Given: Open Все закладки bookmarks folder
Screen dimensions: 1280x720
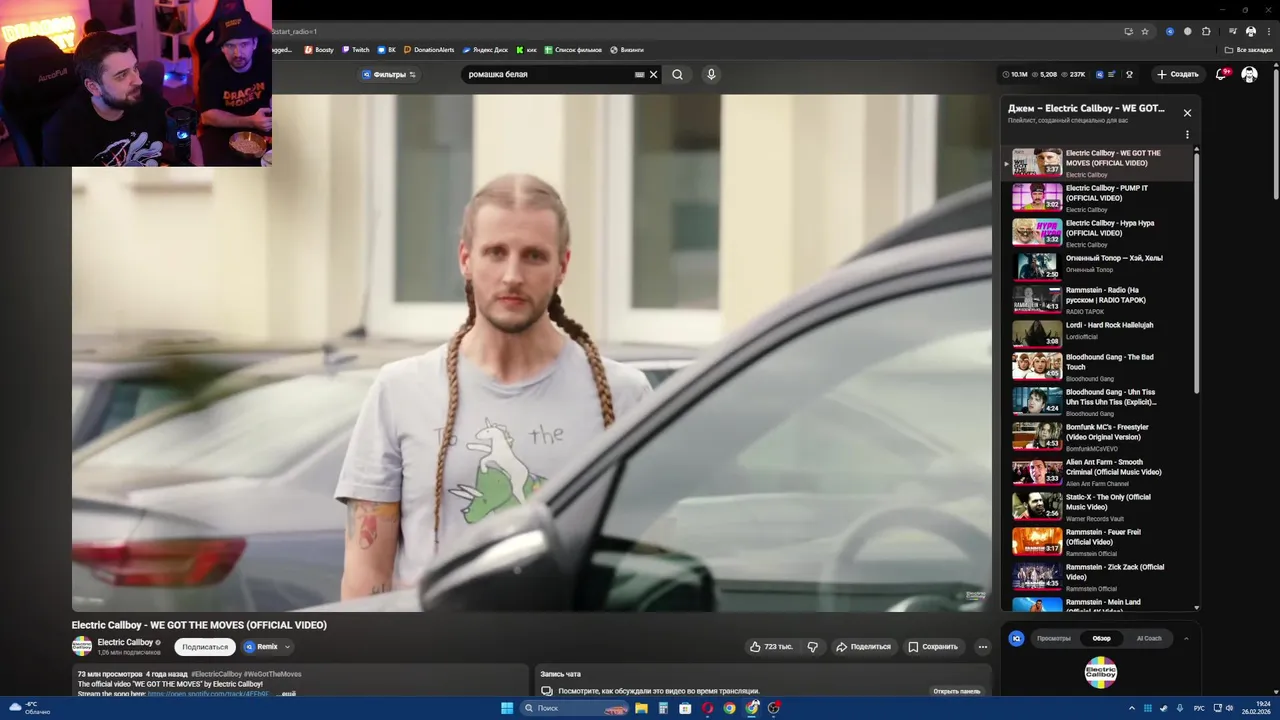Looking at the screenshot, I should pyautogui.click(x=1249, y=49).
